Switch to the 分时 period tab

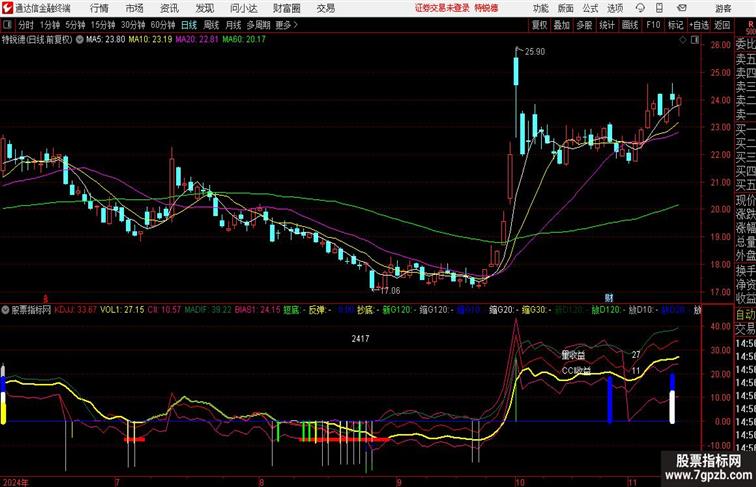[x=26, y=25]
